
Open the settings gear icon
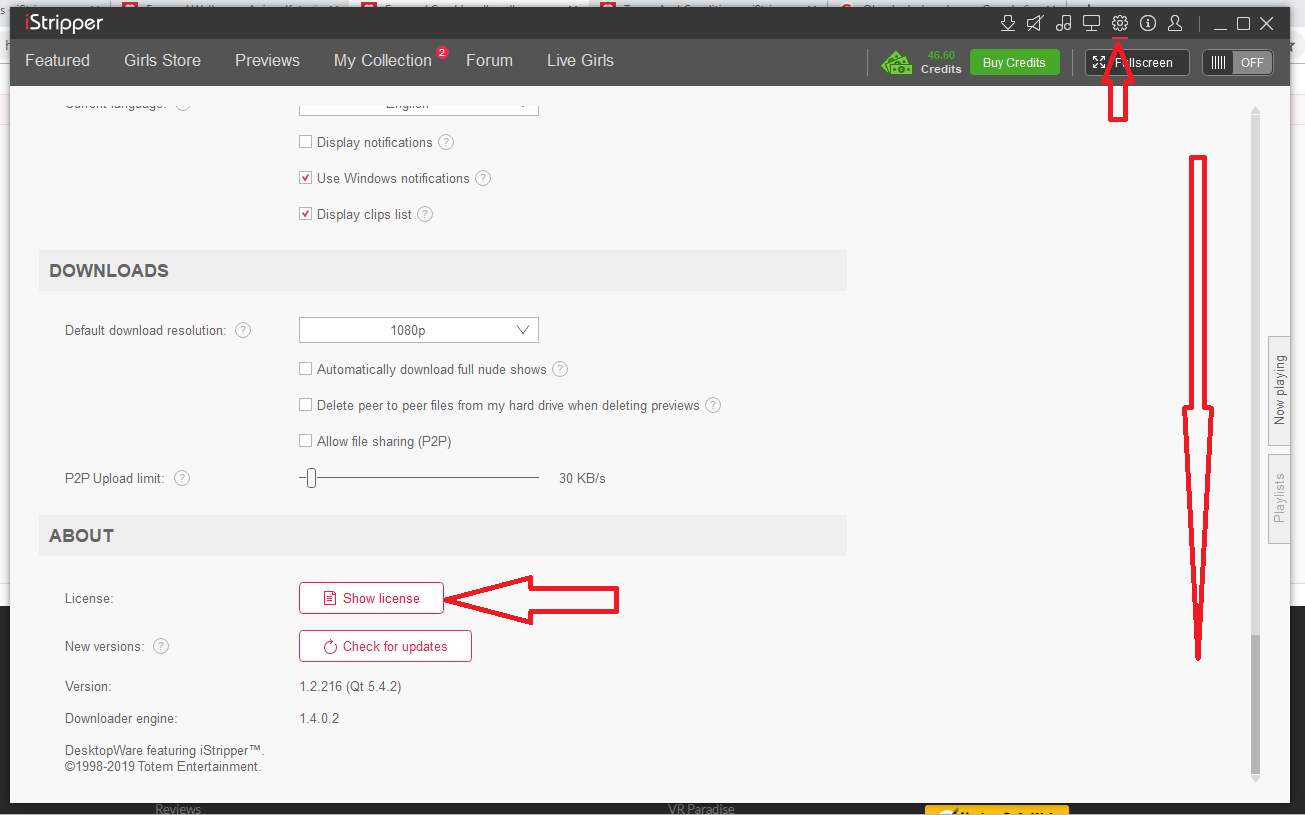coord(1119,23)
